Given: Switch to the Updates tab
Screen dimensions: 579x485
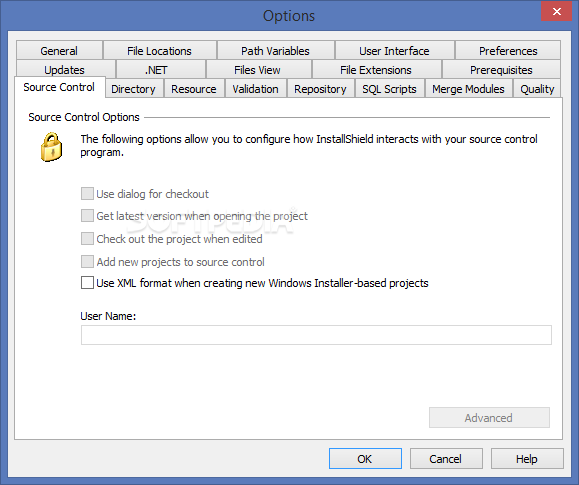Looking at the screenshot, I should [x=65, y=69].
